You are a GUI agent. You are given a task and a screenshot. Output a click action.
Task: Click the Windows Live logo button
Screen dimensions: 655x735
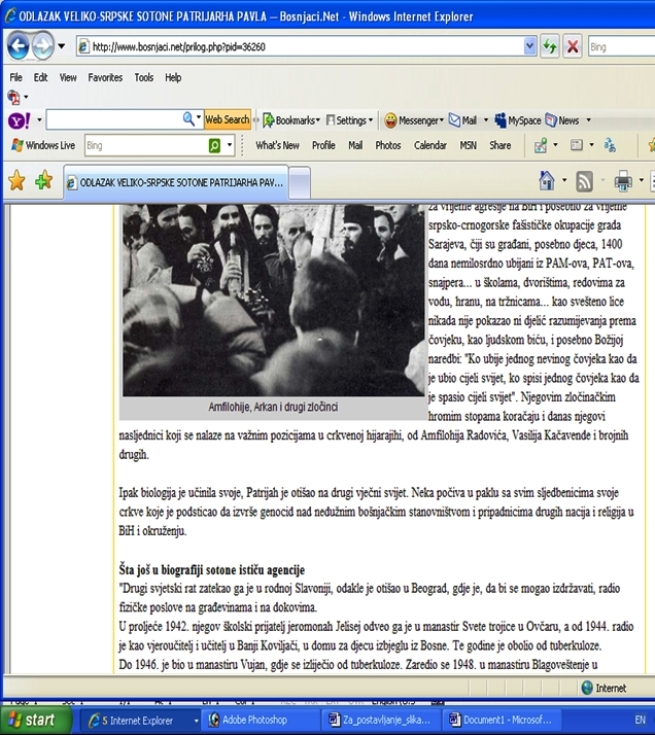43,145
